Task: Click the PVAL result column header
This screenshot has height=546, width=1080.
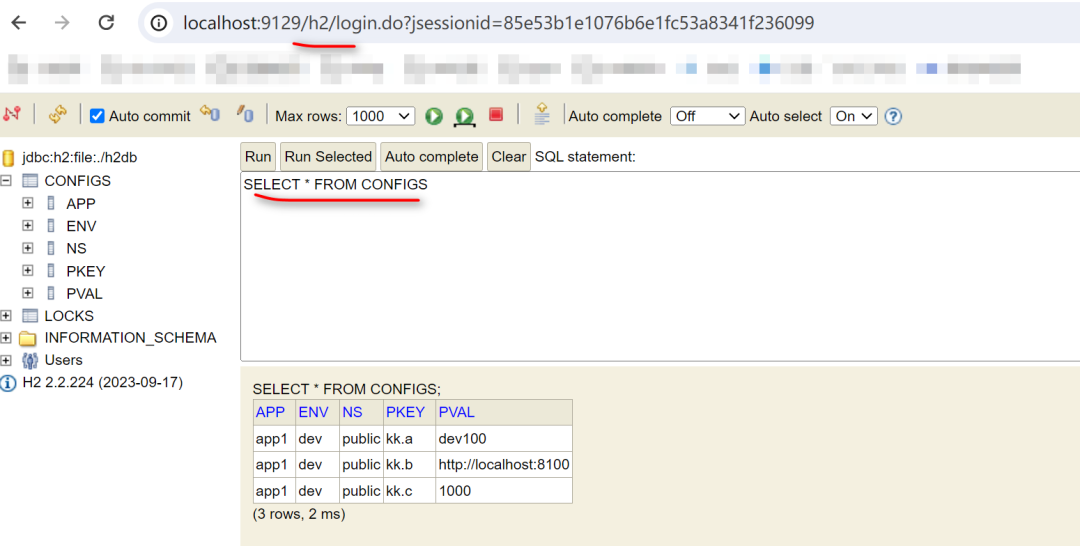Action: [x=456, y=412]
